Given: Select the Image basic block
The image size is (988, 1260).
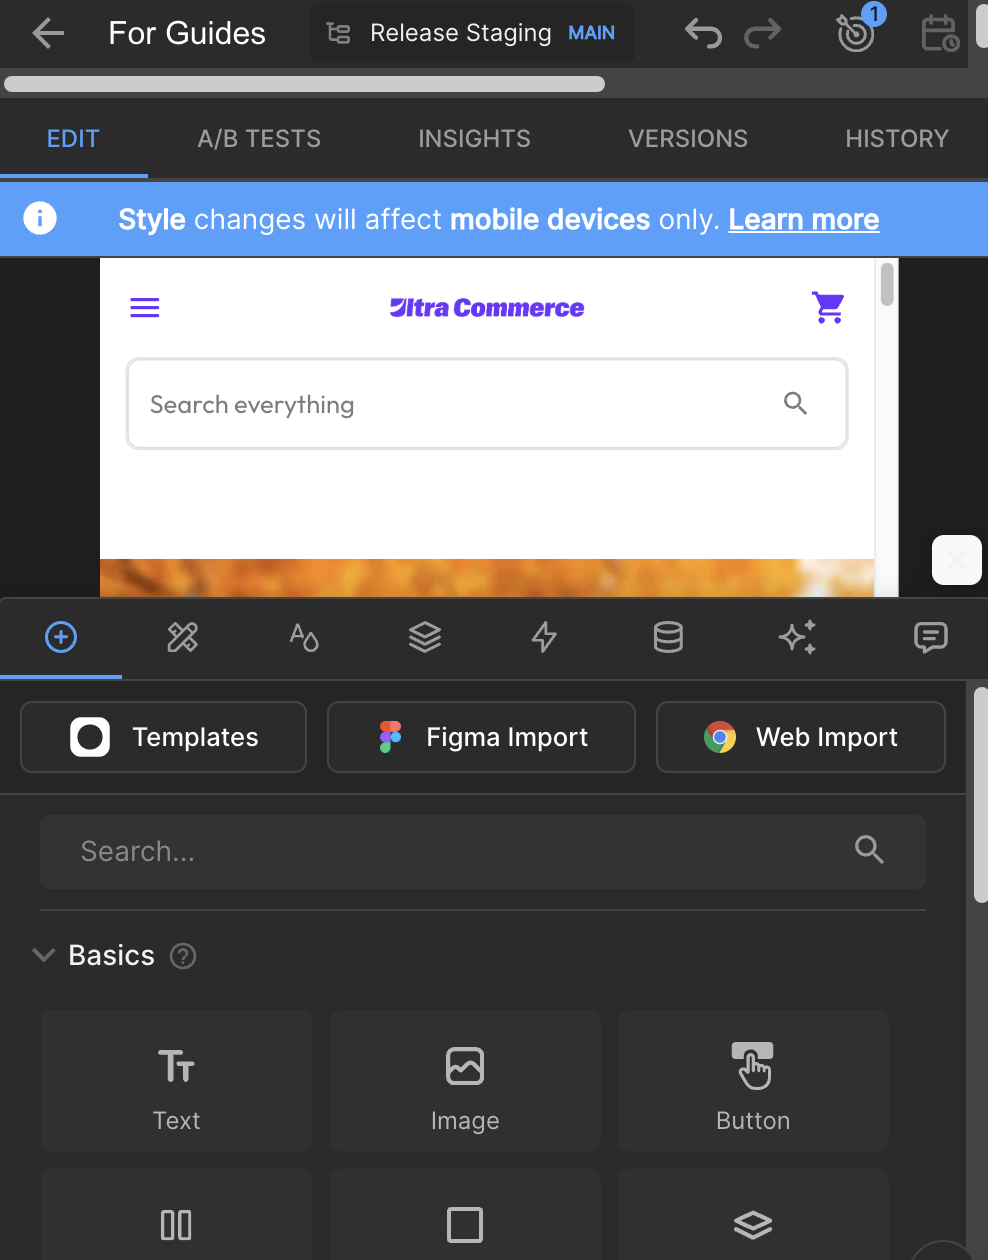Looking at the screenshot, I should (465, 1080).
